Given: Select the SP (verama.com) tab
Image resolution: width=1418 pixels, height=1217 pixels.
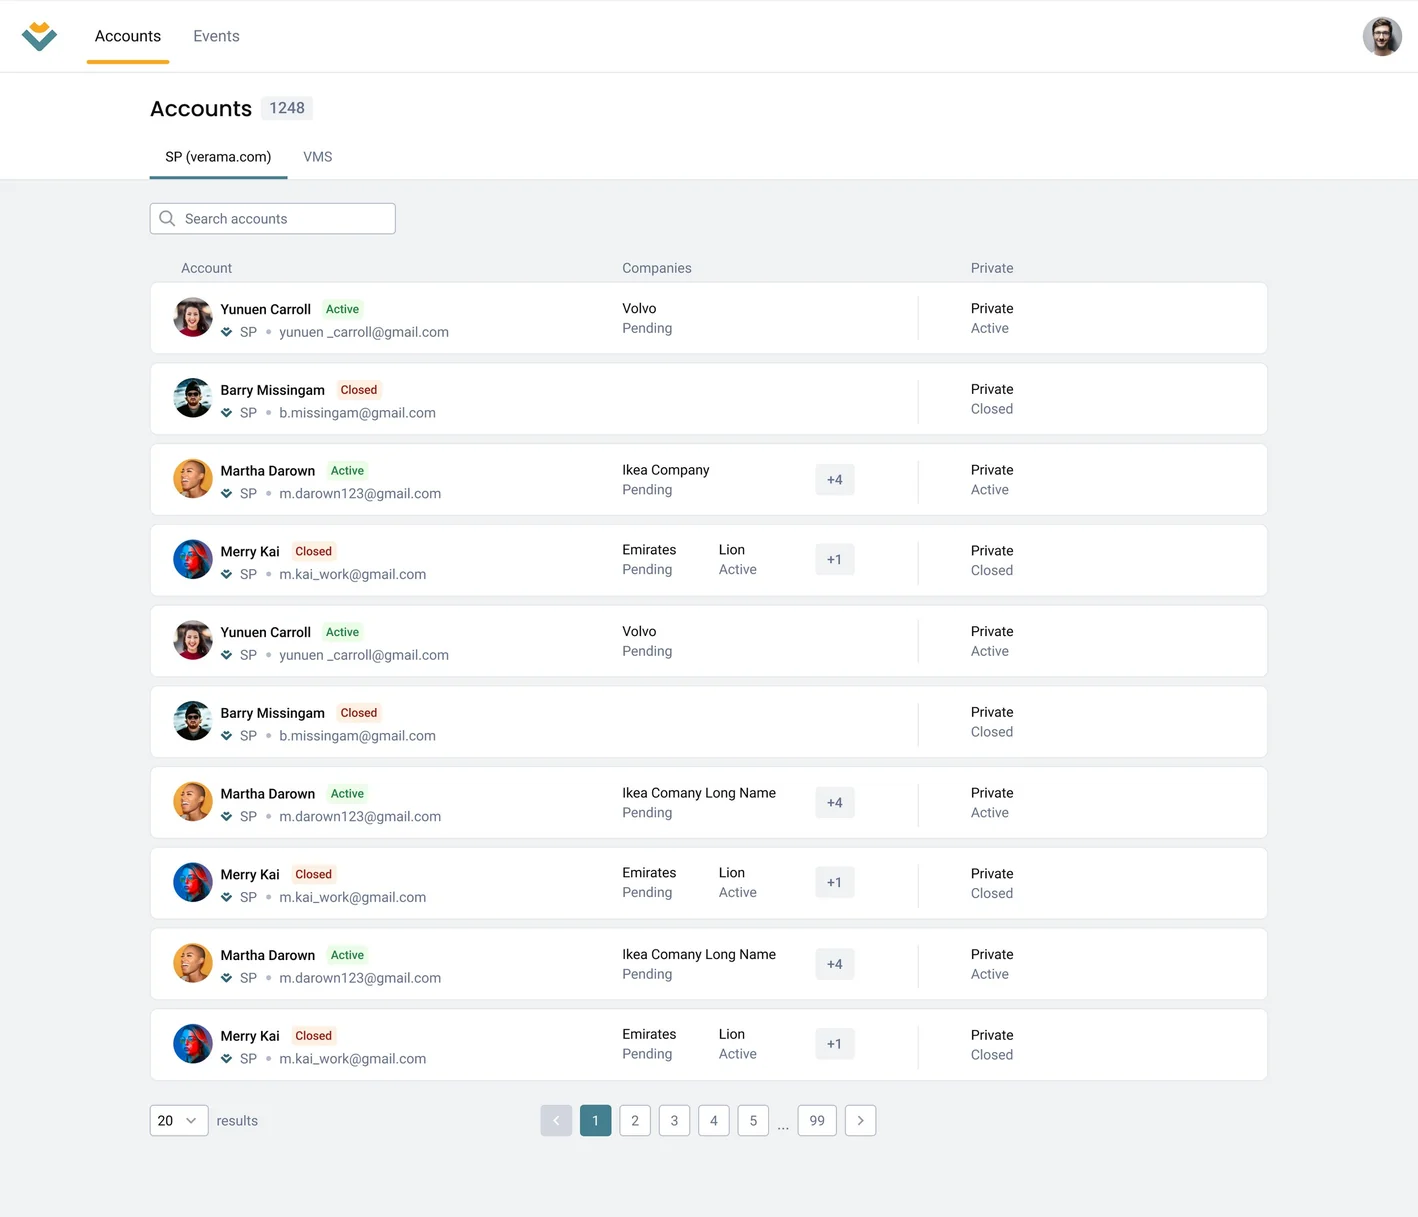Looking at the screenshot, I should pyautogui.click(x=218, y=157).
